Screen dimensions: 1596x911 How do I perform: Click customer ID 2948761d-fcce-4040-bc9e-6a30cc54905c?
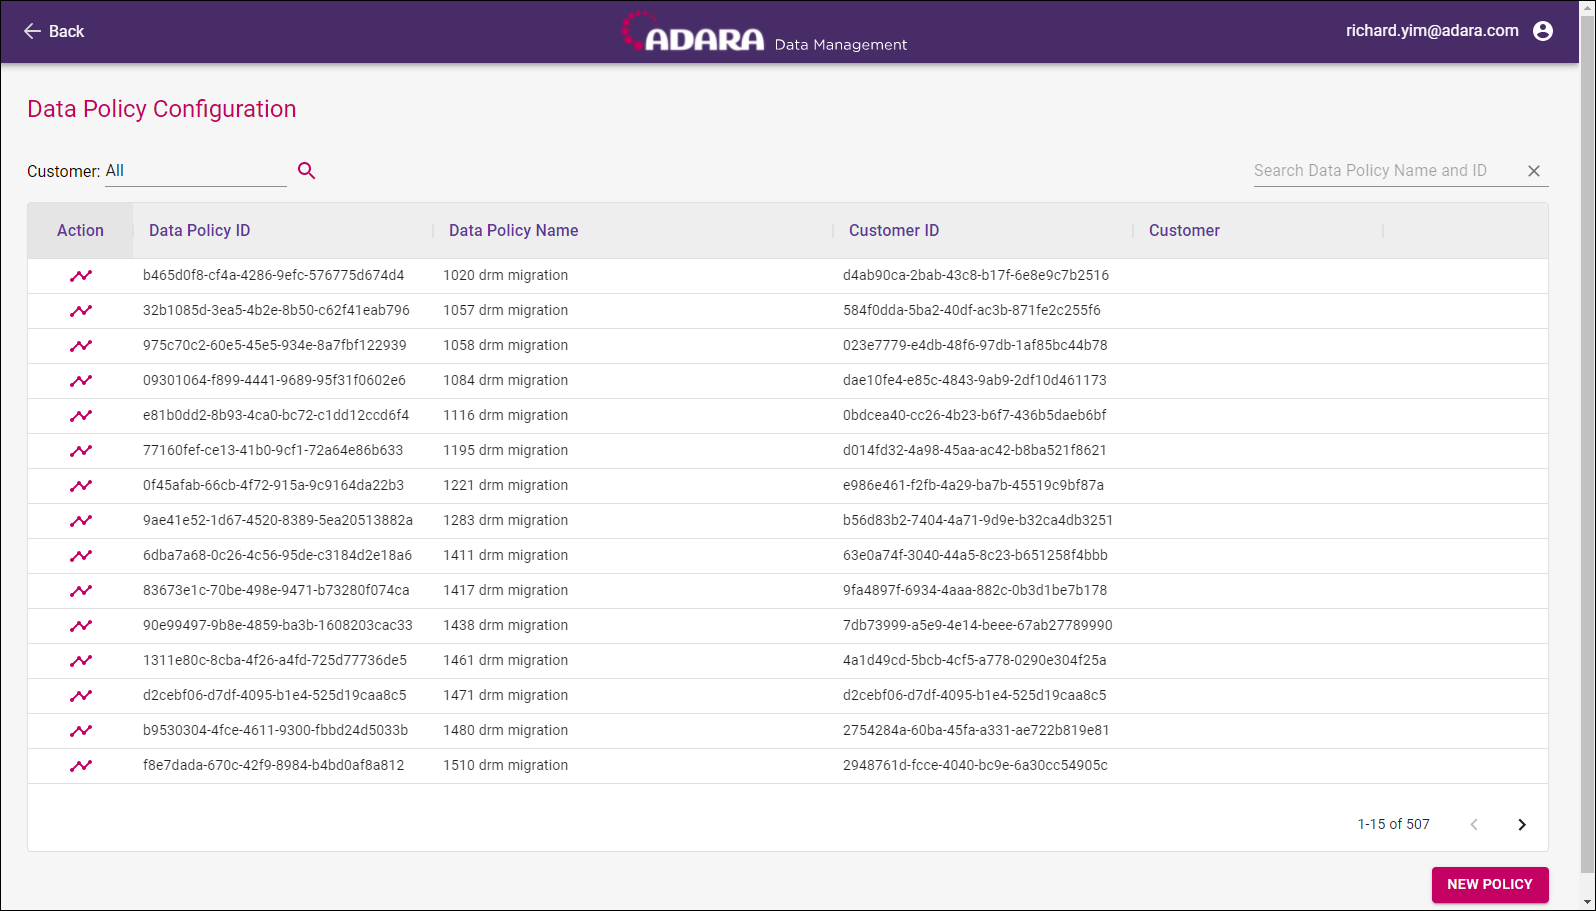coord(975,766)
